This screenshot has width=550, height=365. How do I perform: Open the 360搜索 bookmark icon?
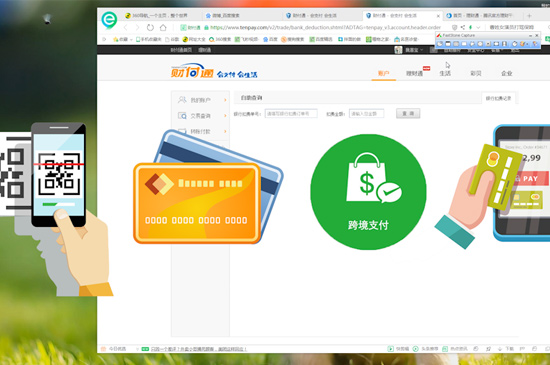point(211,39)
